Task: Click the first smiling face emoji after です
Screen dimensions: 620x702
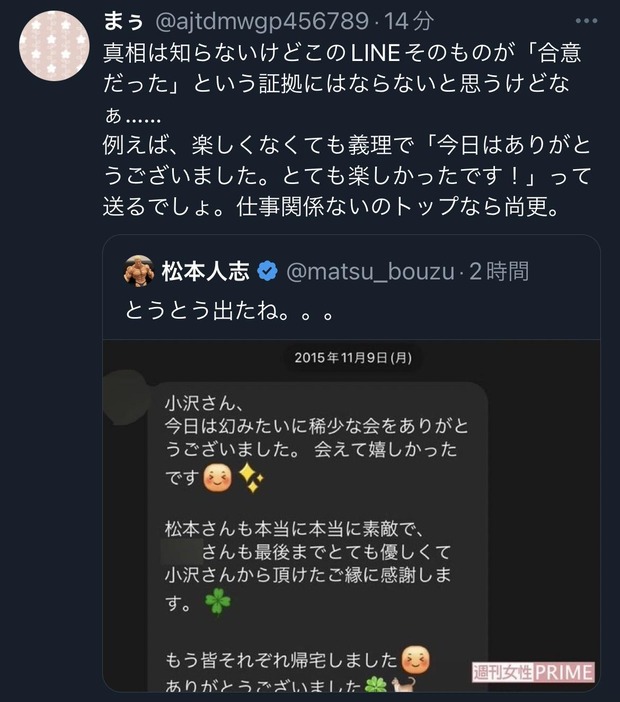Action: click(x=216, y=480)
